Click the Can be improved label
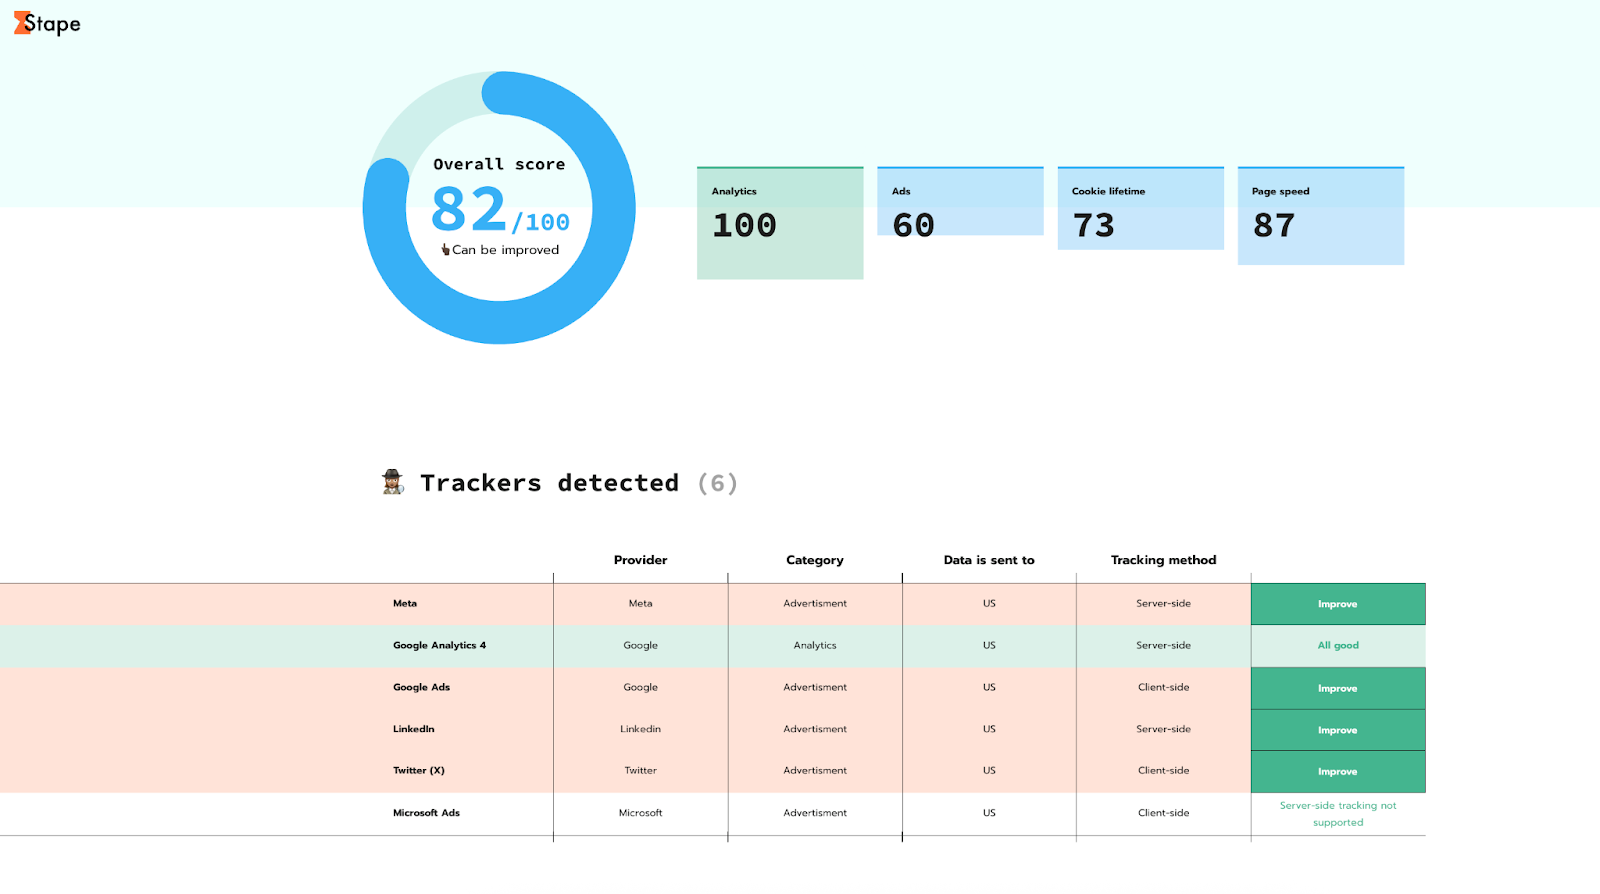This screenshot has width=1600, height=894. click(x=506, y=250)
